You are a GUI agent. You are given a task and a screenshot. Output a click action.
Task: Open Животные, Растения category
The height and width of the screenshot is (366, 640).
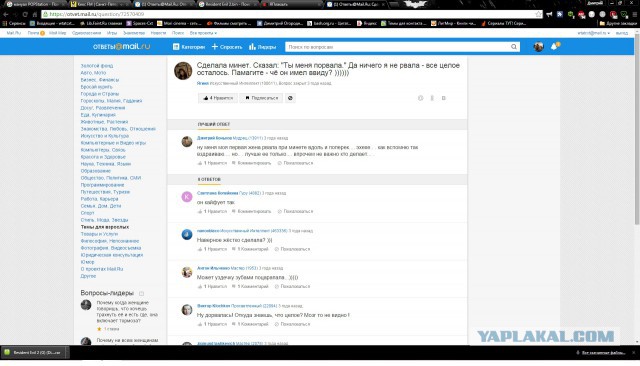click(x=104, y=122)
